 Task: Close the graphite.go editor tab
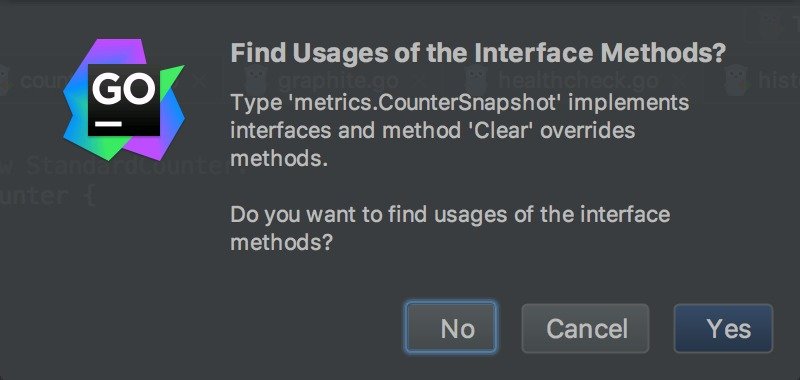(x=419, y=81)
